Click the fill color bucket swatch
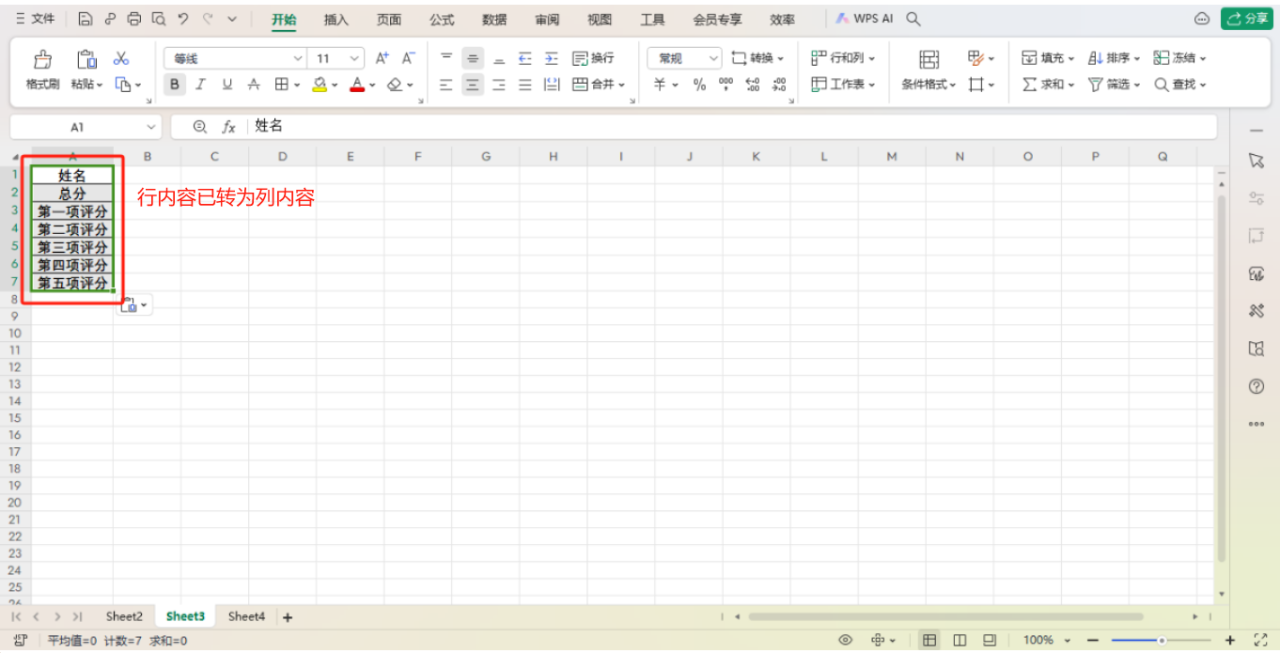 [x=320, y=85]
